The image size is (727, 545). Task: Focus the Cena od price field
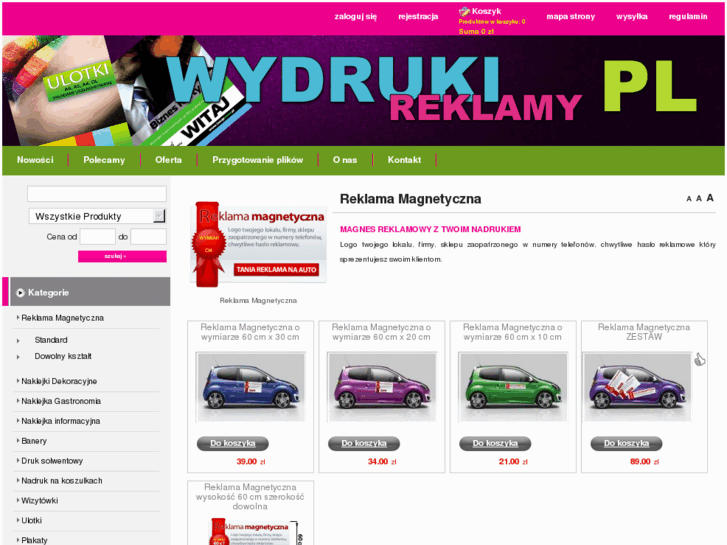coord(98,237)
